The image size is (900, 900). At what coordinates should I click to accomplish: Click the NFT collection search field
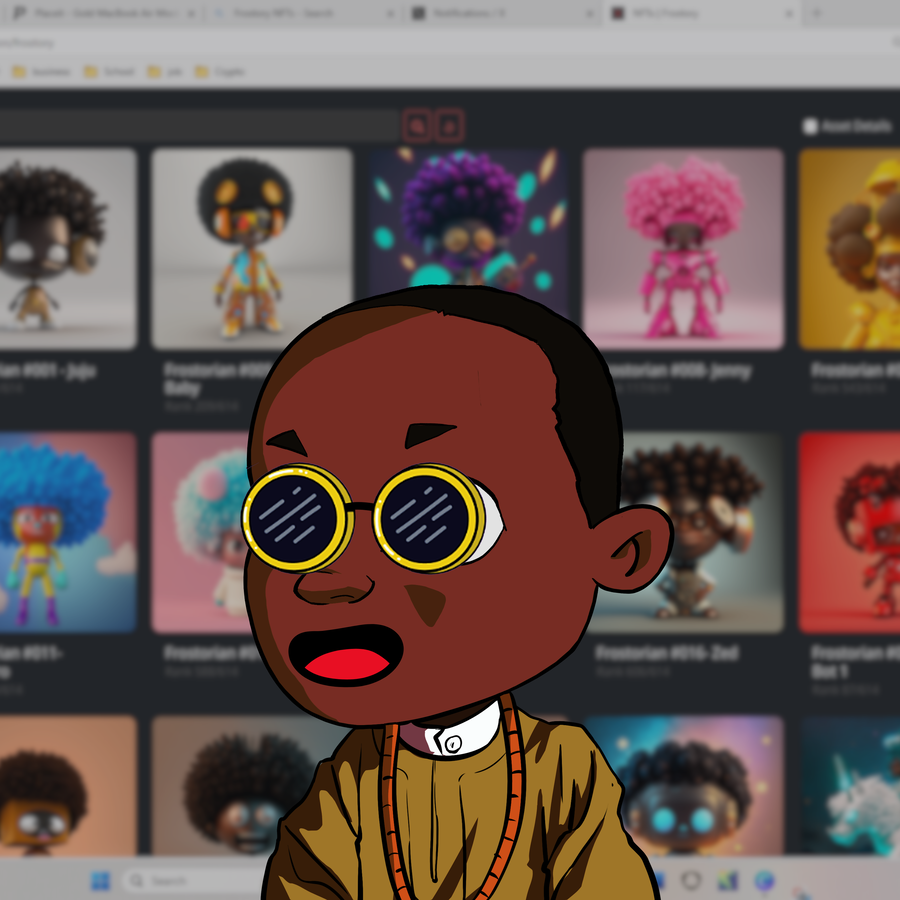[200, 125]
